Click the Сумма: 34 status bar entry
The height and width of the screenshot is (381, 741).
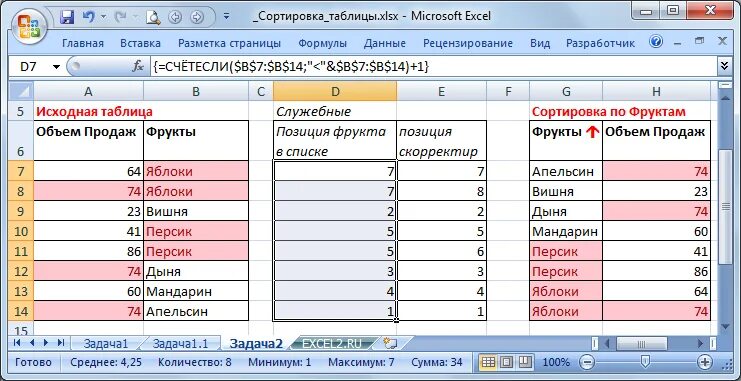[437, 363]
